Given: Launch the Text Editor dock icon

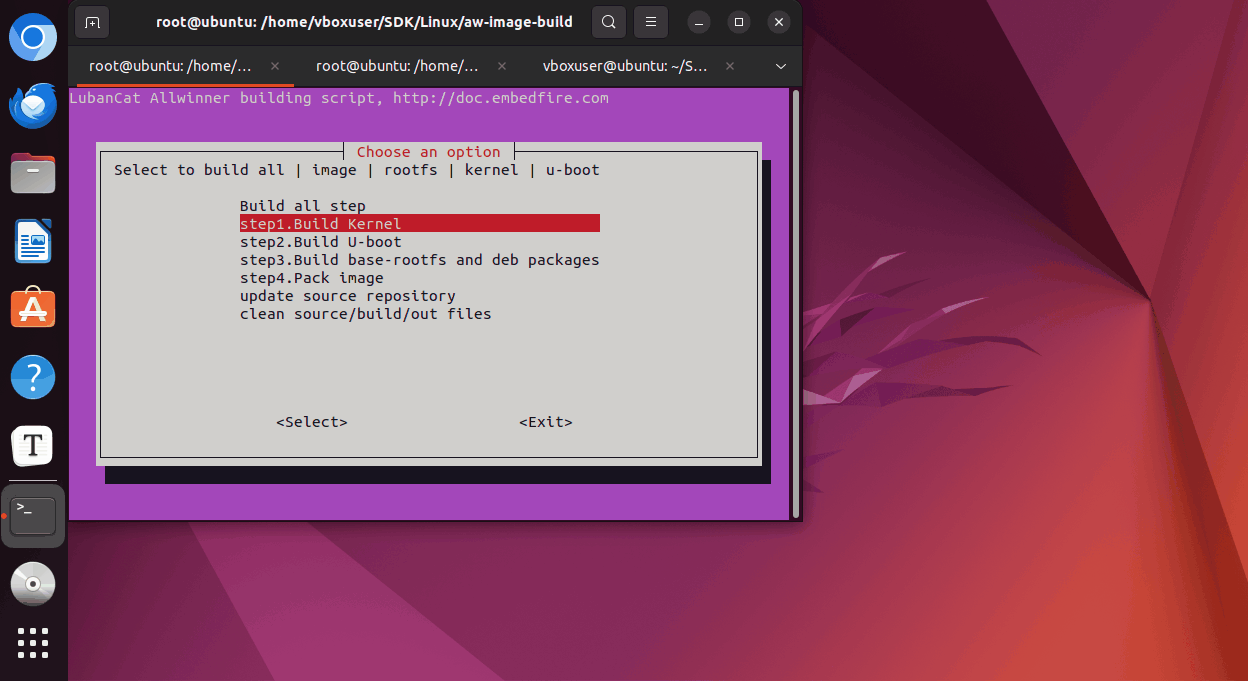Looking at the screenshot, I should 33,445.
